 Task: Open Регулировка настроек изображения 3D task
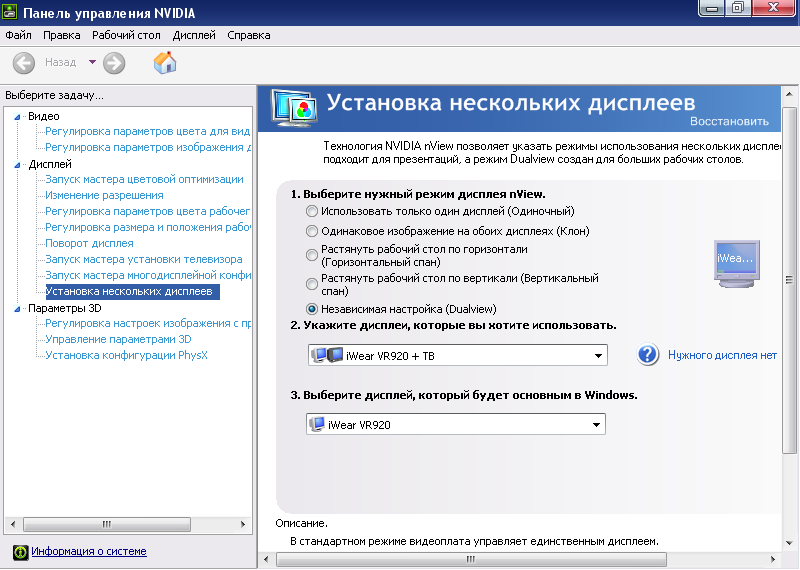tap(148, 323)
